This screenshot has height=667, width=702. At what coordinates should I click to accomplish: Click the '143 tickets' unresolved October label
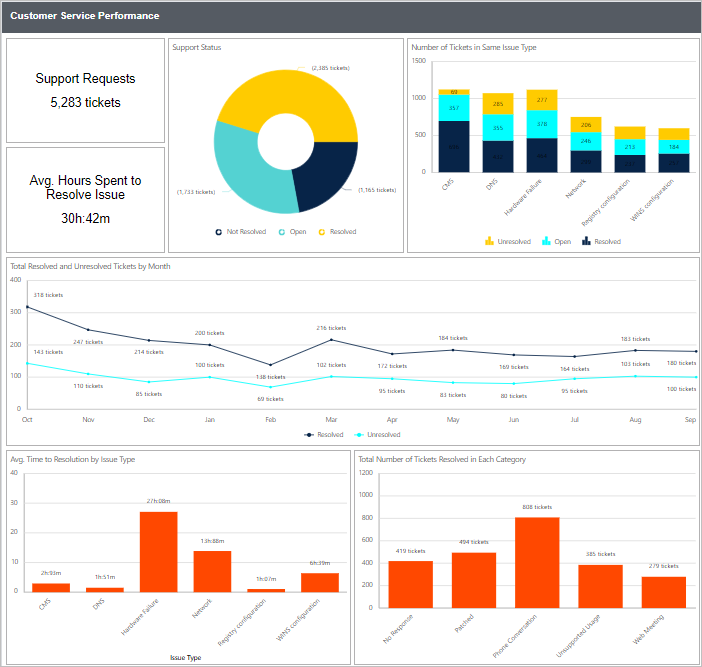[48, 352]
